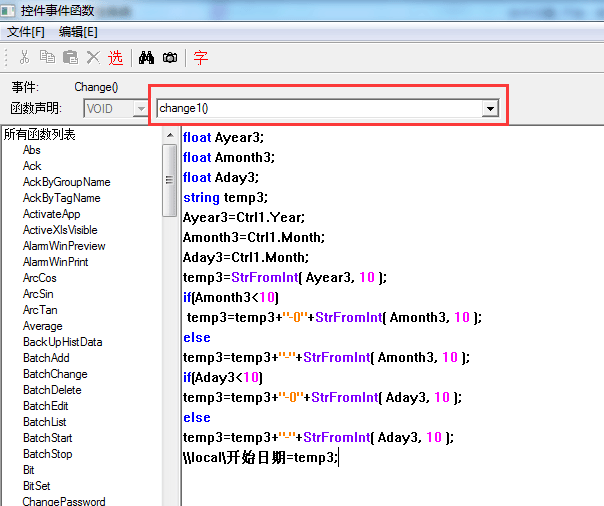Expand the change1() function name dropdown

coord(490,108)
